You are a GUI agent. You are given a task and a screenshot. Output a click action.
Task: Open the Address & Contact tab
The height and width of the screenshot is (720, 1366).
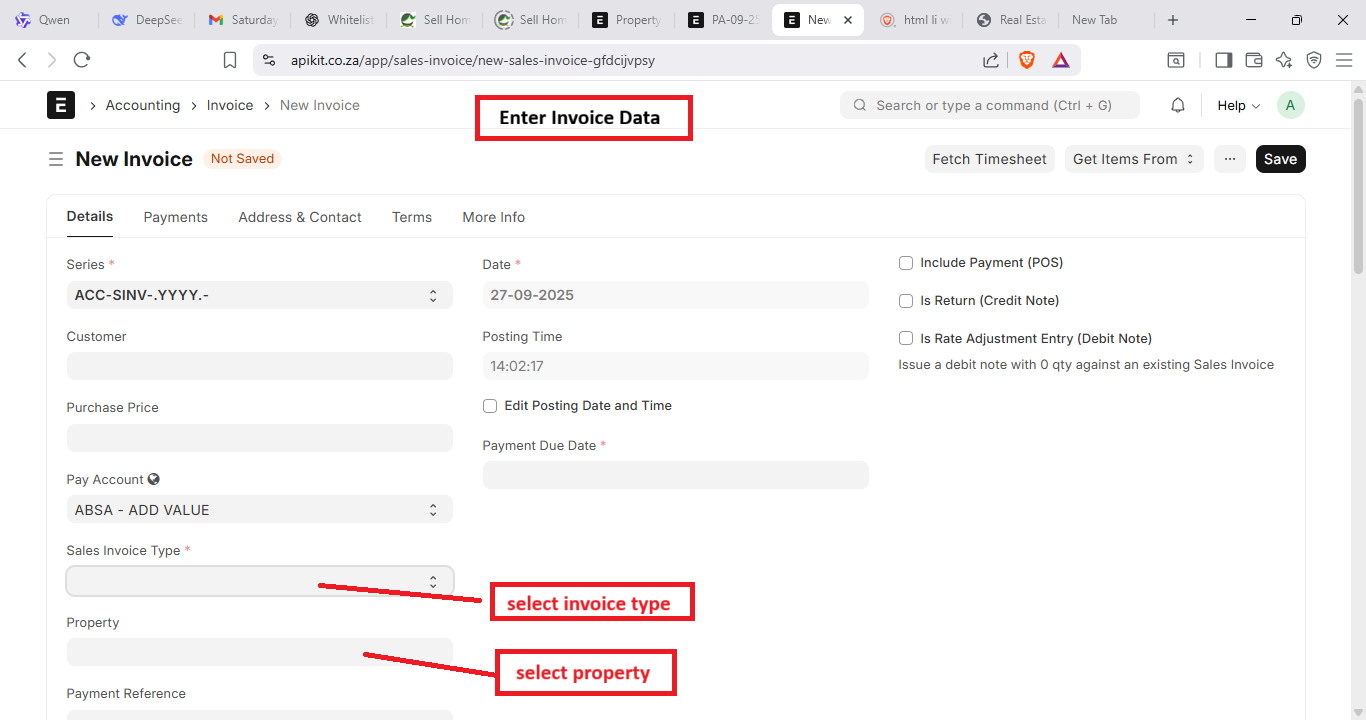tap(300, 217)
